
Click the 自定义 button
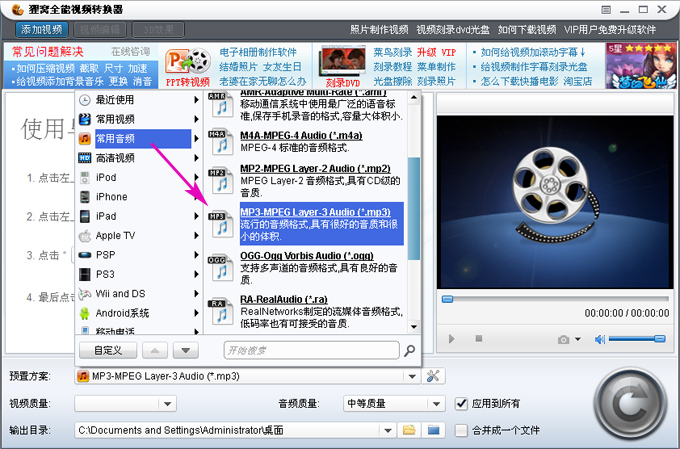tap(108, 351)
